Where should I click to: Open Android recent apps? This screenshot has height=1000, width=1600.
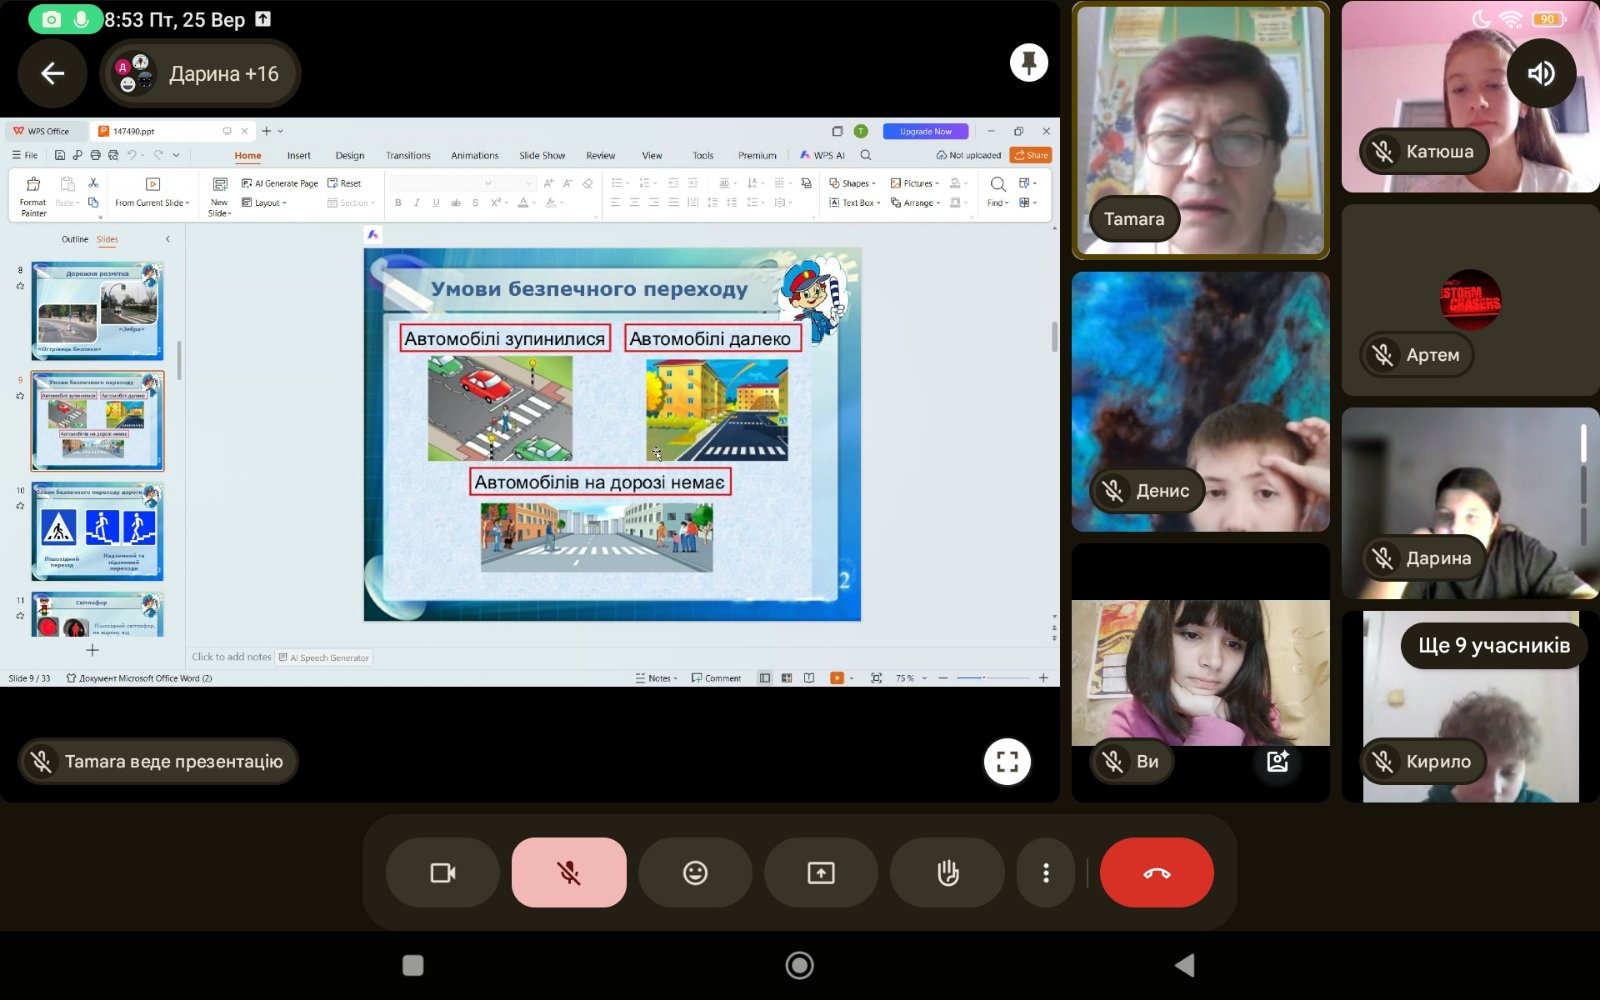(412, 965)
